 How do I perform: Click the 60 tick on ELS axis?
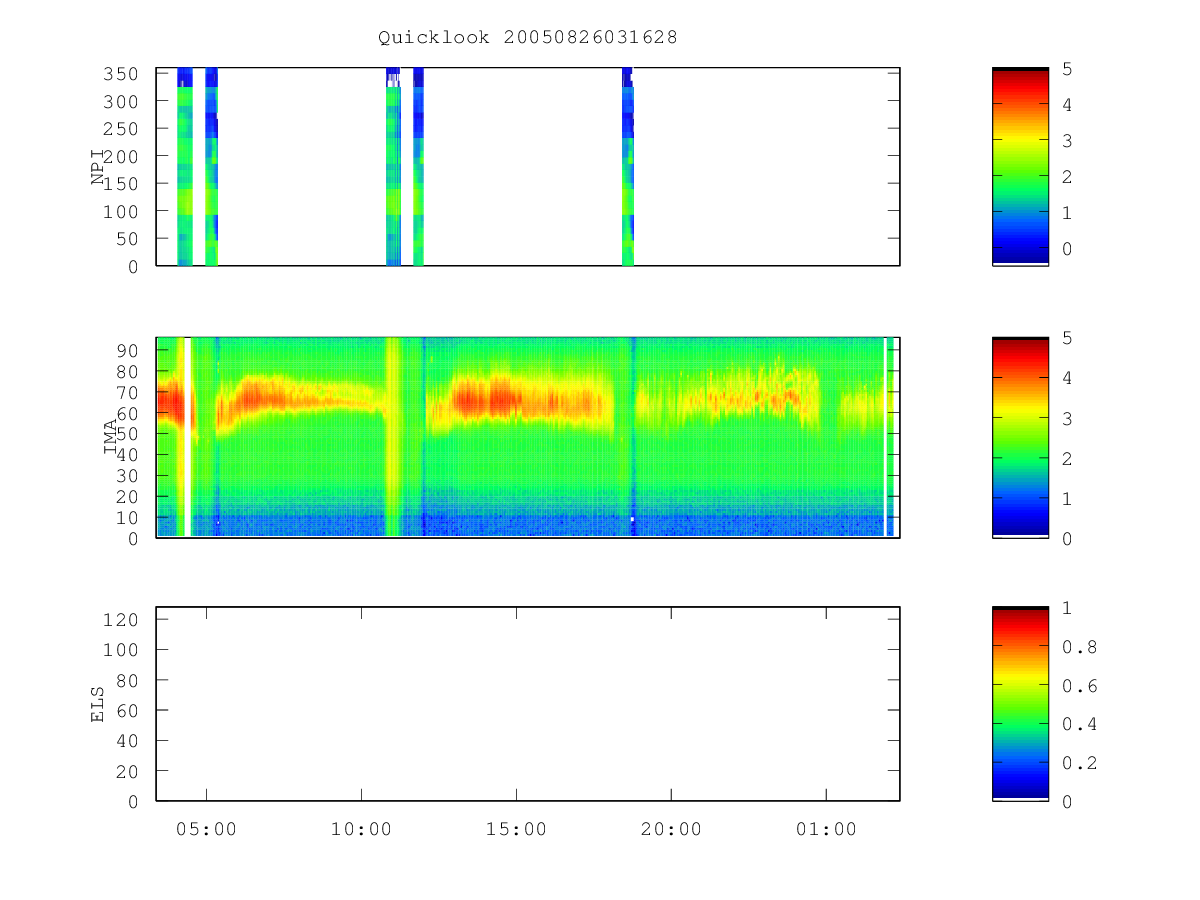[x=128, y=710]
